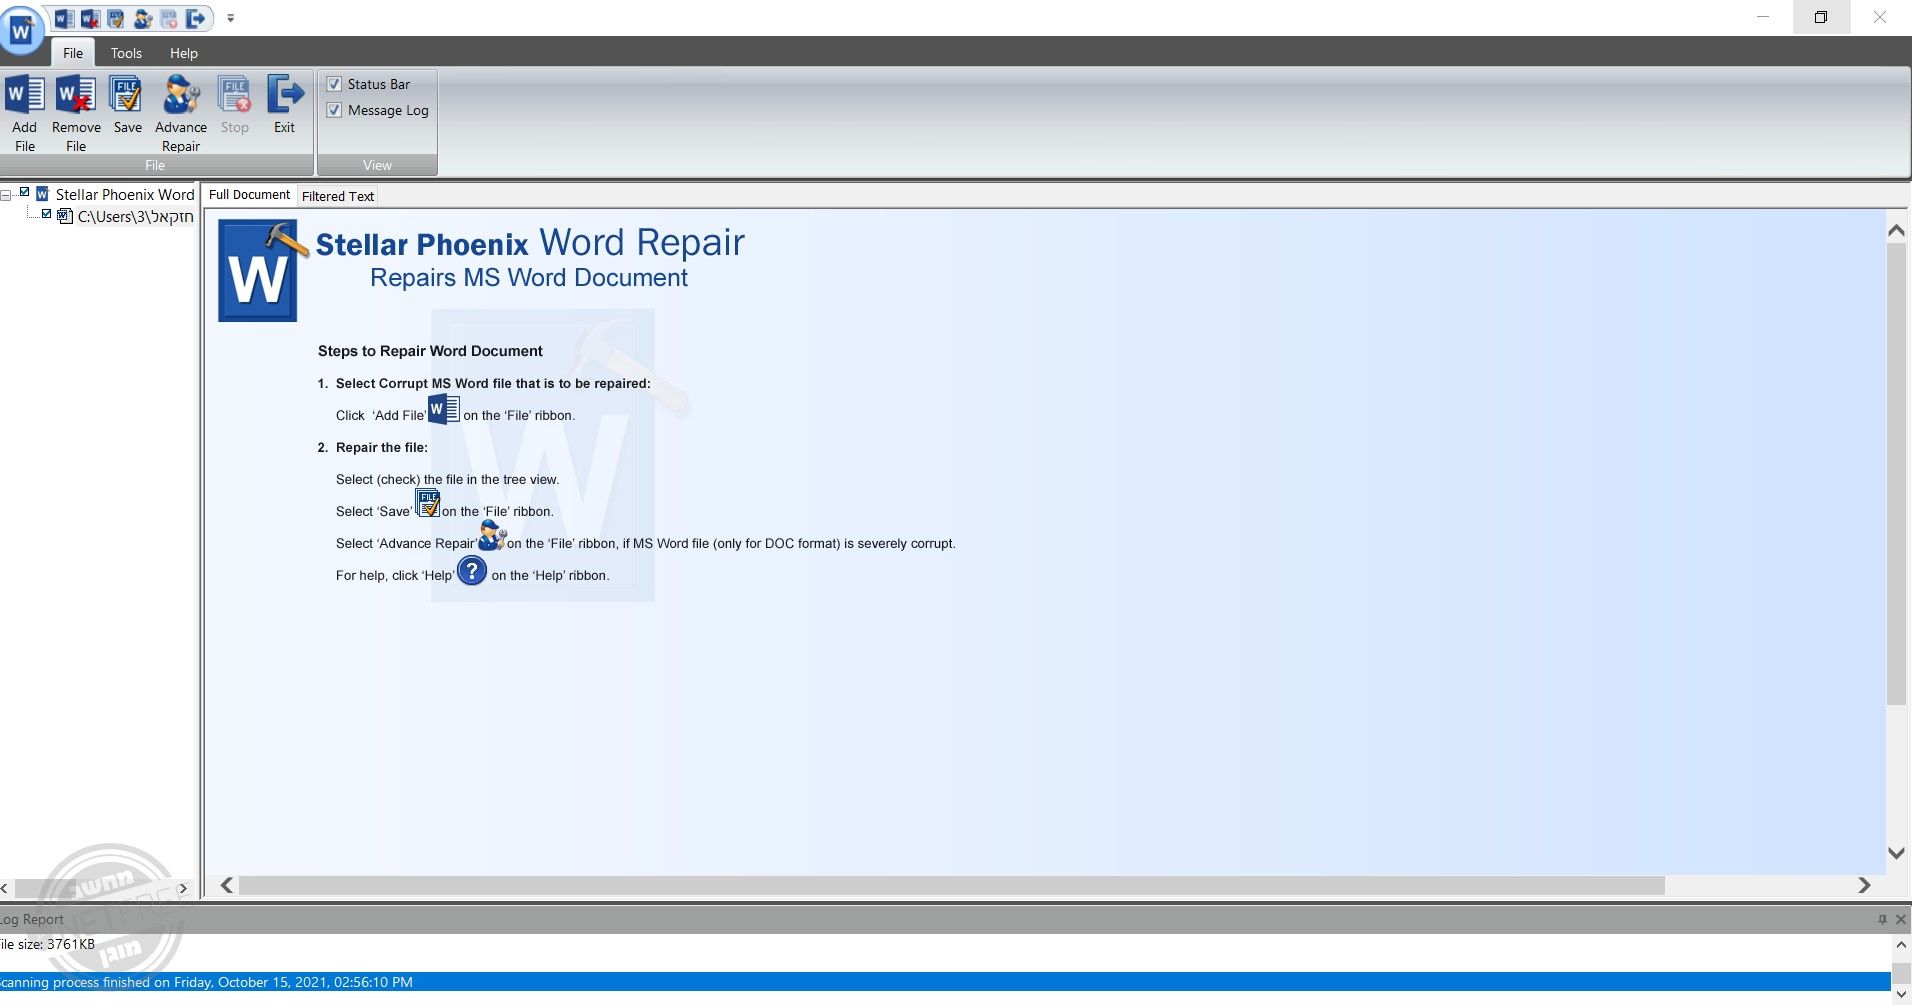This screenshot has height=1005, width=1912.
Task: Click the 'Steps to Repair Word Document' heading
Action: [430, 351]
